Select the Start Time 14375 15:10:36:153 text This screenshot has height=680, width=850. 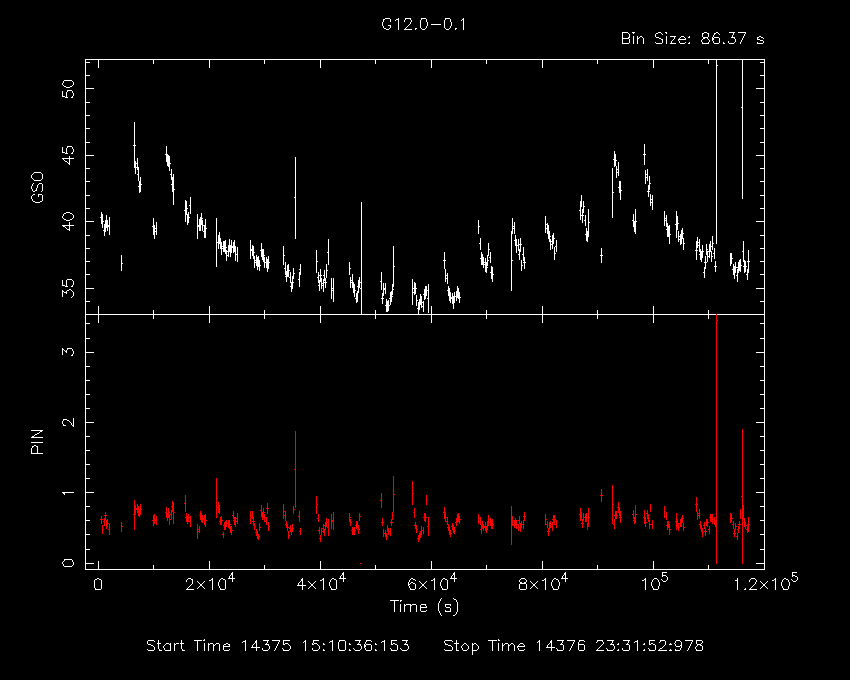point(278,646)
